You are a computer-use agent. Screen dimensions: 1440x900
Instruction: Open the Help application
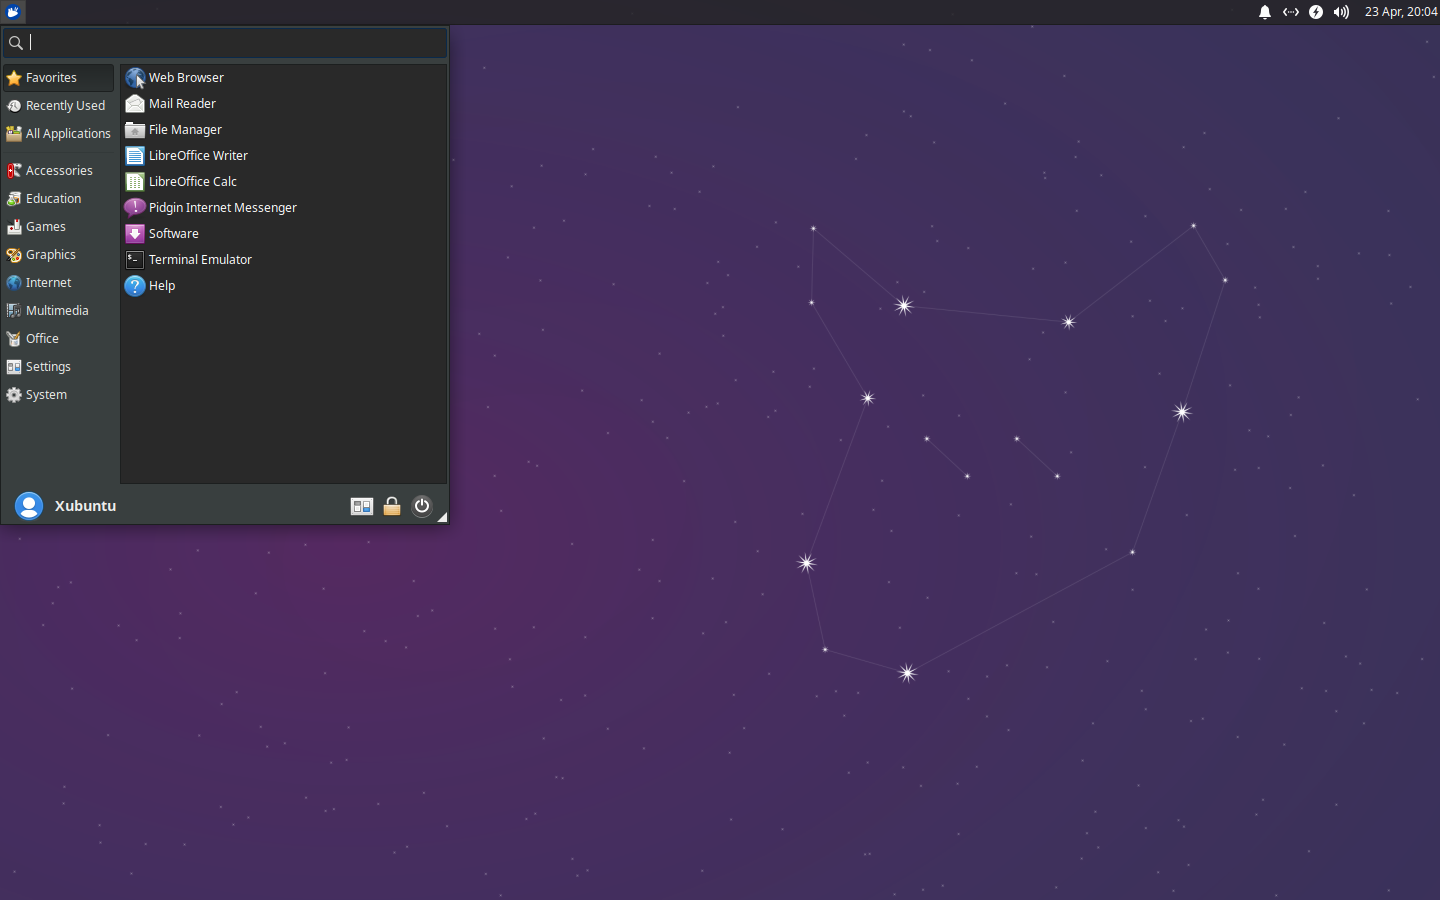(161, 285)
